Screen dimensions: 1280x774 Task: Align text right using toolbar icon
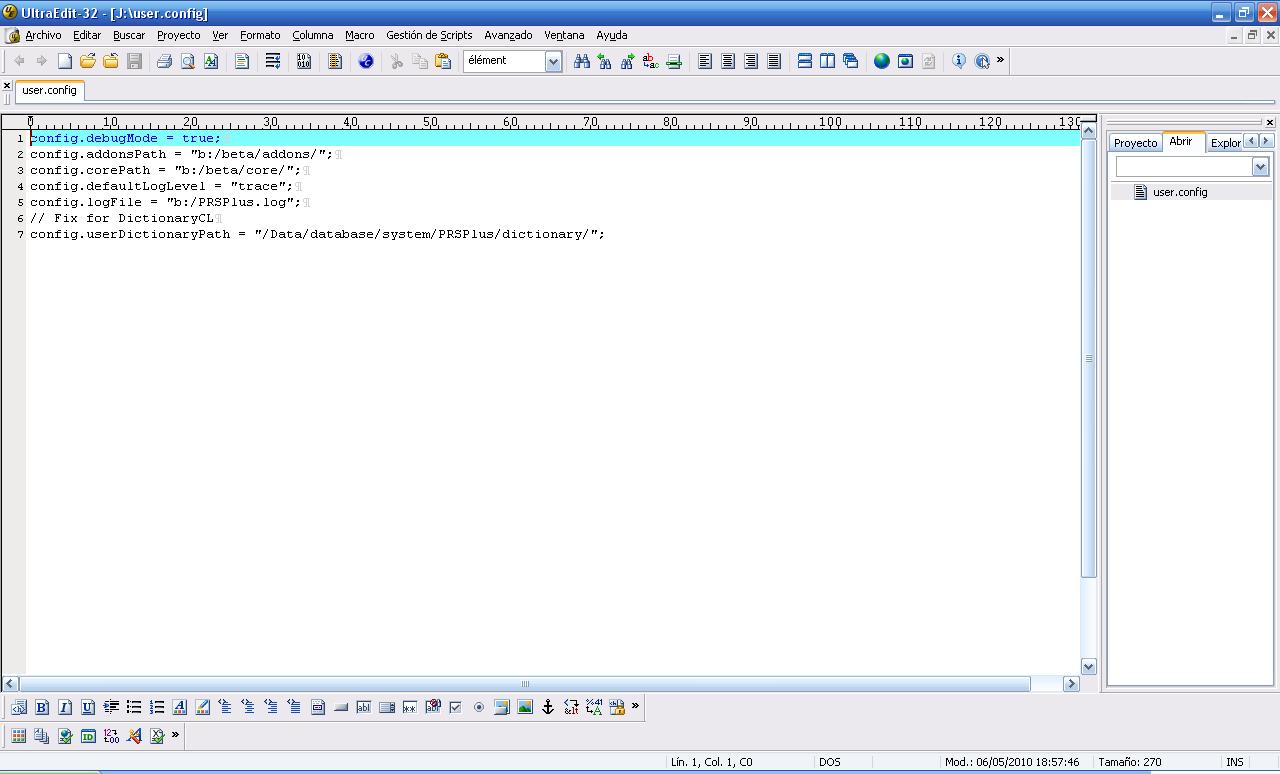[751, 61]
